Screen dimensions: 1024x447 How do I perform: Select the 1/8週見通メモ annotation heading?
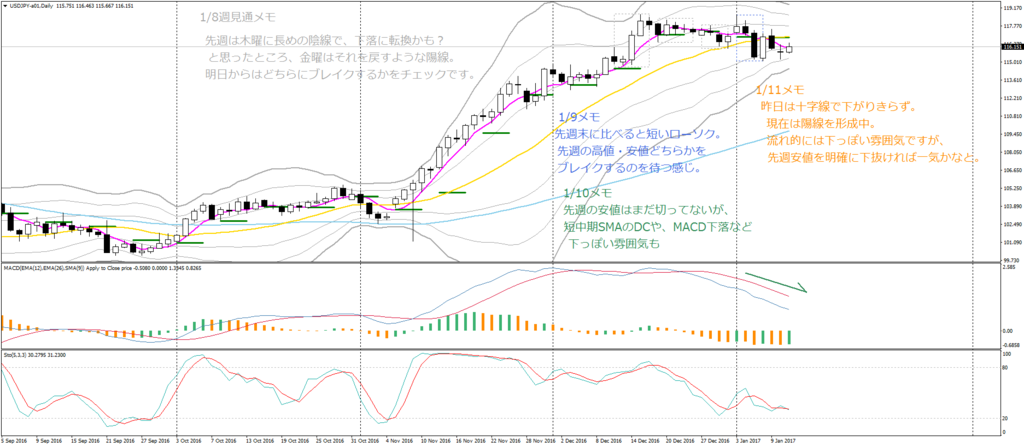(238, 18)
